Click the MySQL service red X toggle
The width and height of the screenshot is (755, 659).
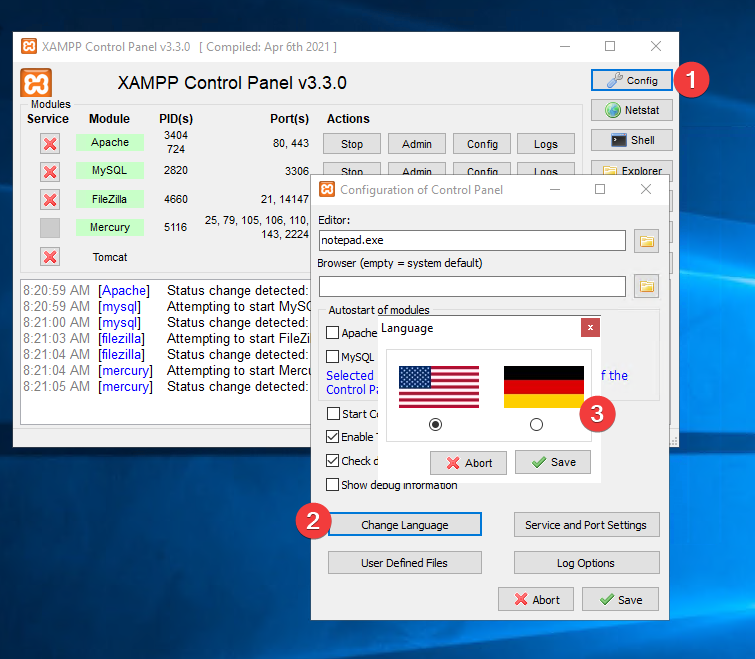pos(50,171)
